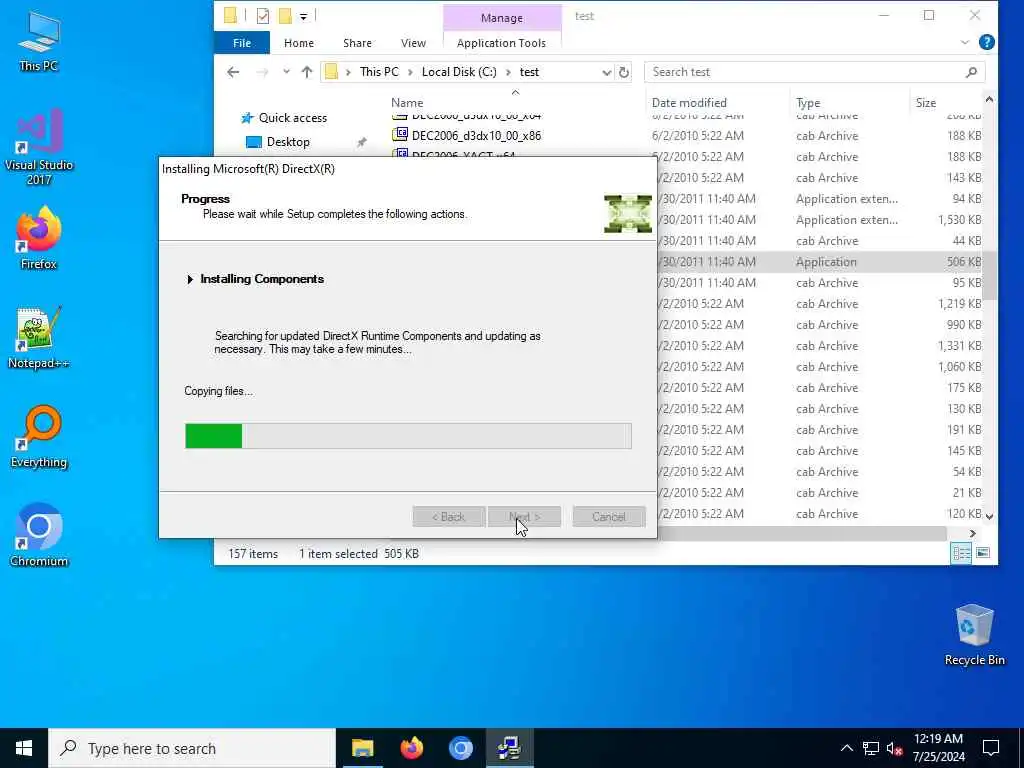The height and width of the screenshot is (768, 1024).
Task: Open the Share ribbon tab
Action: pyautogui.click(x=357, y=42)
